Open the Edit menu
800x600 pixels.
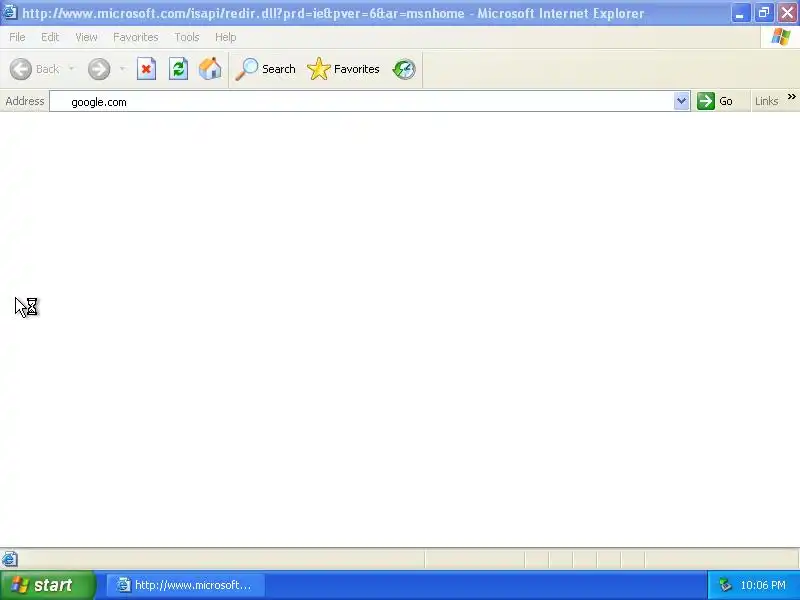pyautogui.click(x=50, y=37)
